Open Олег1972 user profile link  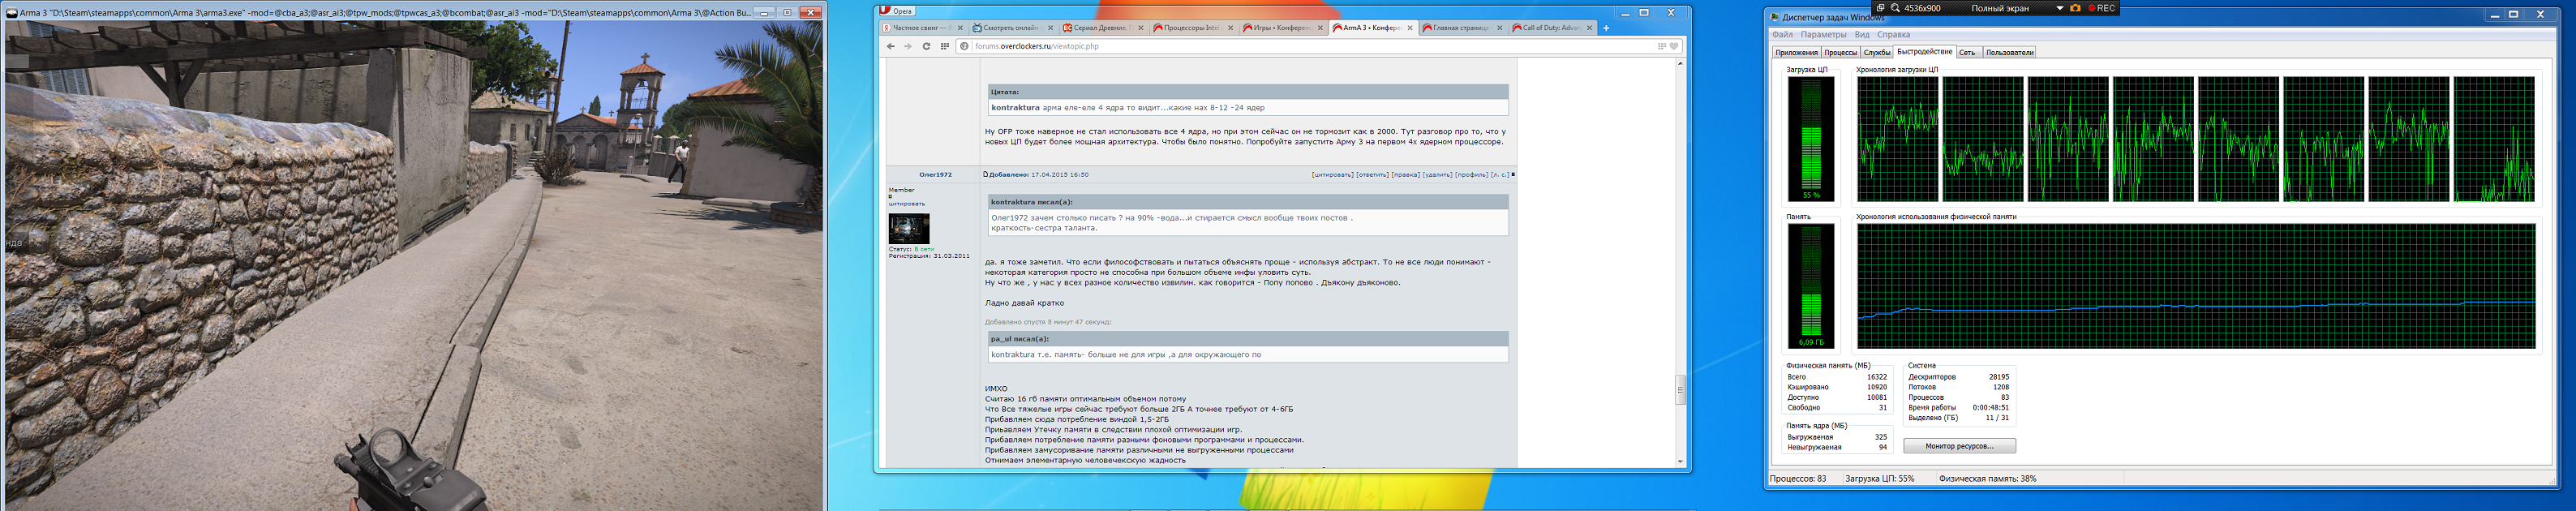click(x=935, y=175)
